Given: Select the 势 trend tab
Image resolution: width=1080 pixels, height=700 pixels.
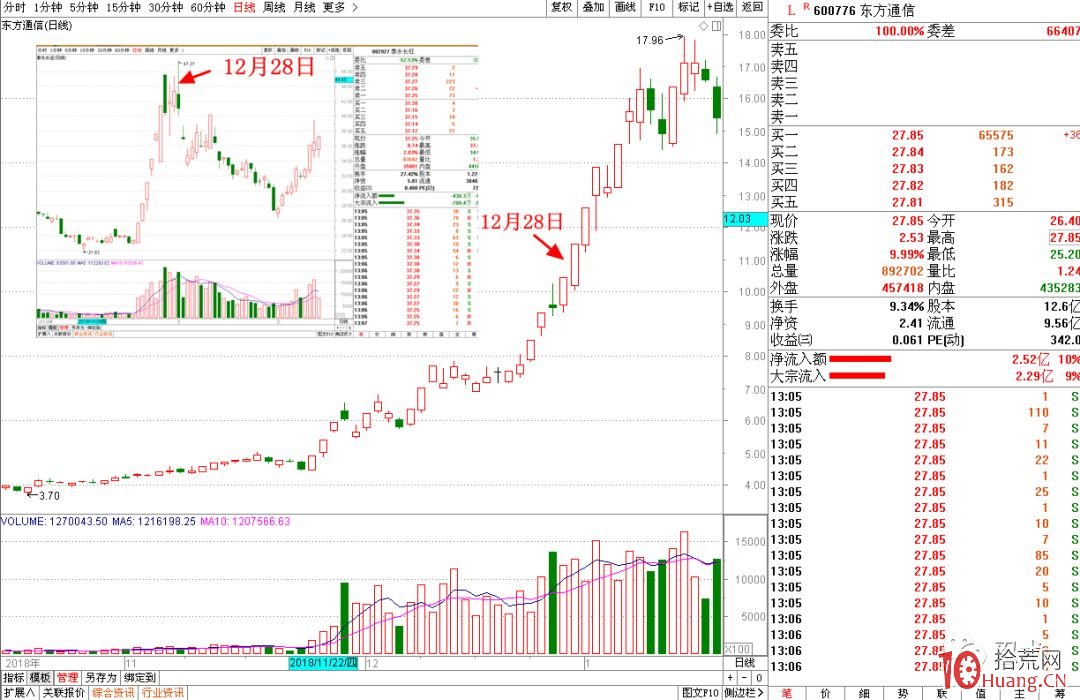Looking at the screenshot, I should [903, 693].
